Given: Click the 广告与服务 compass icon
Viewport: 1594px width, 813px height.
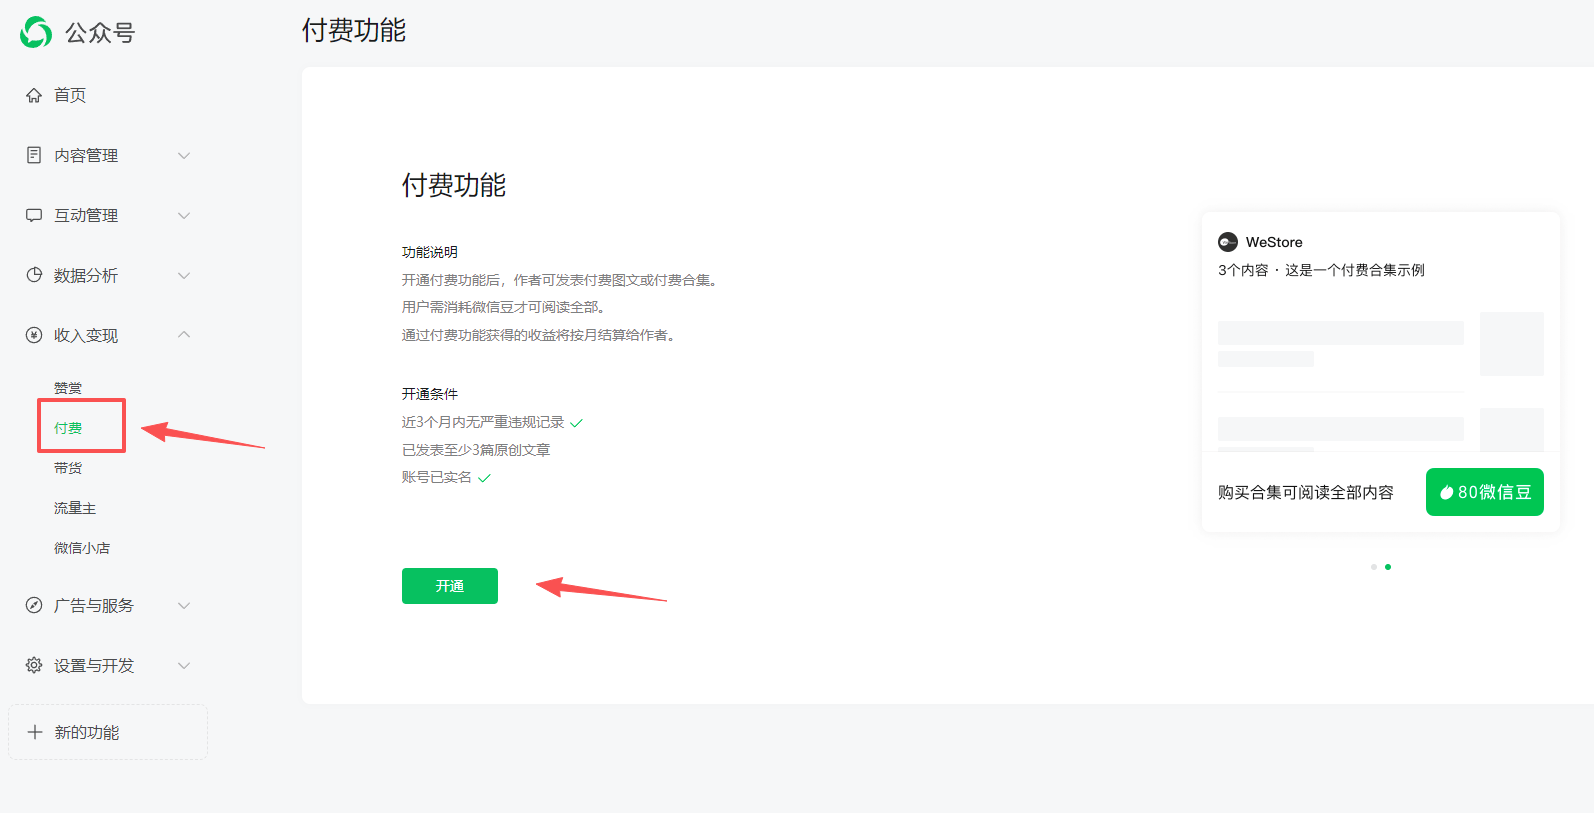Looking at the screenshot, I should (x=34, y=605).
